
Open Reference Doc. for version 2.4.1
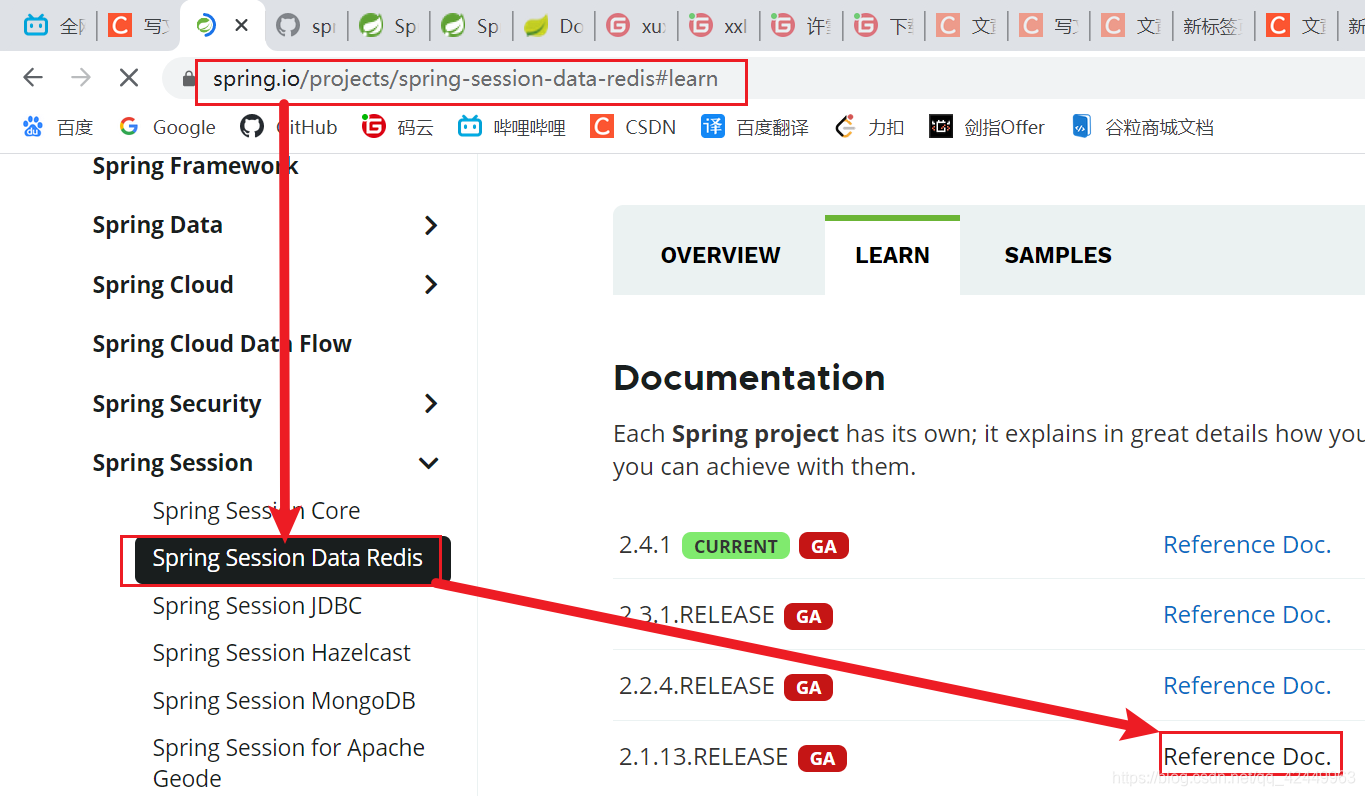click(x=1247, y=545)
